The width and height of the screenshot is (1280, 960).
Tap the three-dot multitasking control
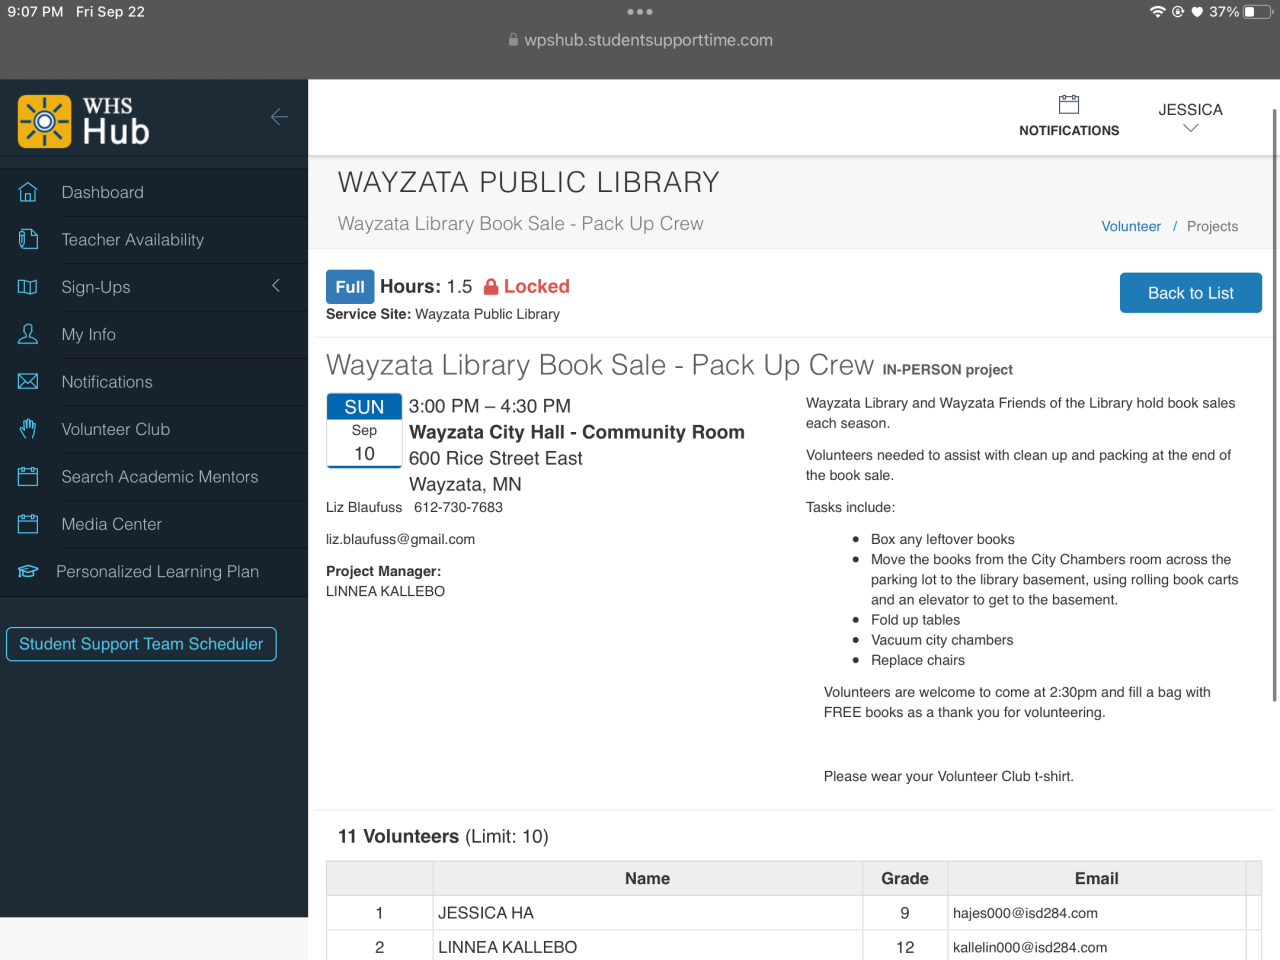(640, 12)
